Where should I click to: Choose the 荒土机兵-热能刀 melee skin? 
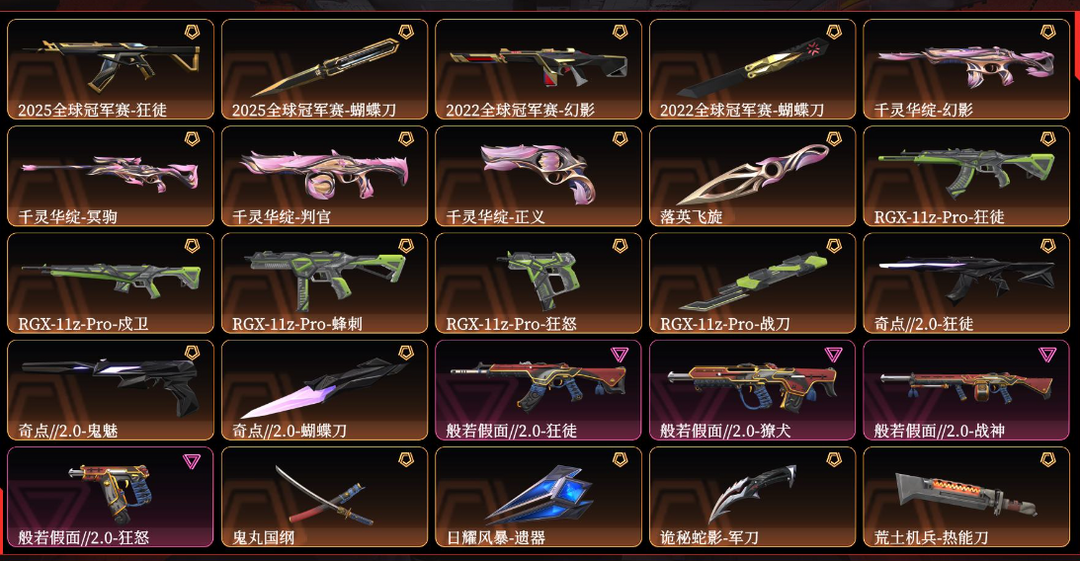click(966, 497)
